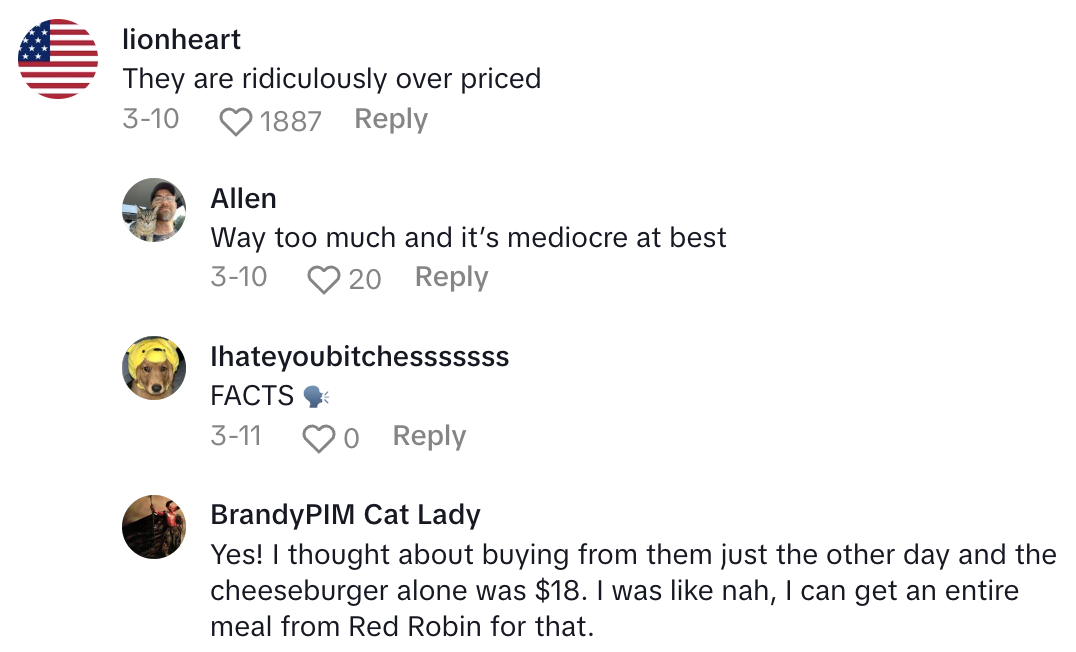Select the "They are ridiculously over priced" comment
Screen dimensions: 1076x652
[331, 78]
